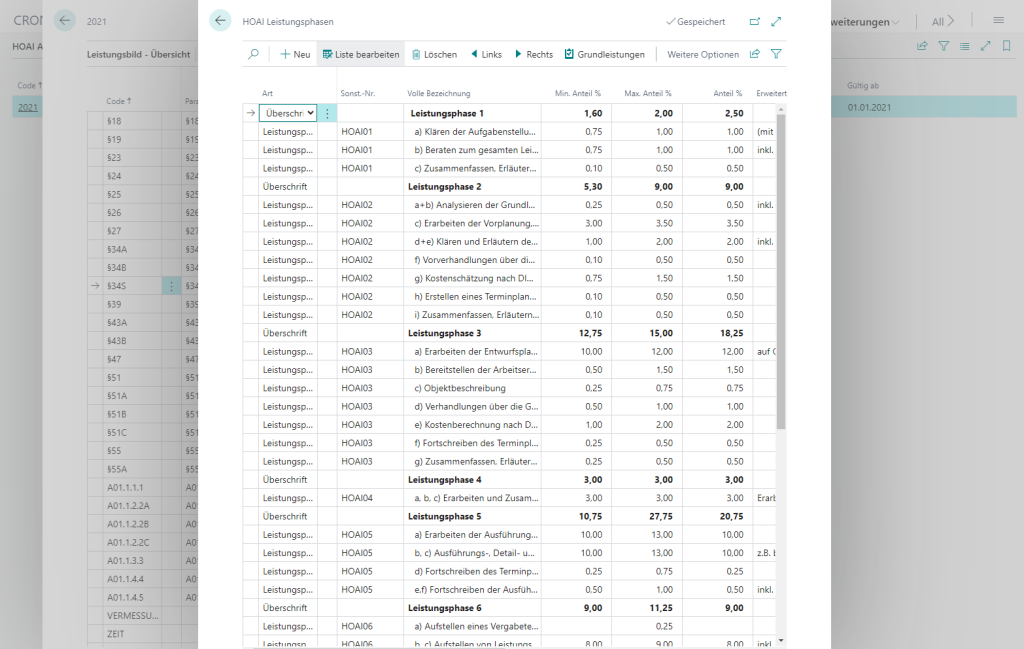This screenshot has width=1024, height=649.
Task: Open Art dropdown on Leistungsphase 1 row
Action: (288, 113)
